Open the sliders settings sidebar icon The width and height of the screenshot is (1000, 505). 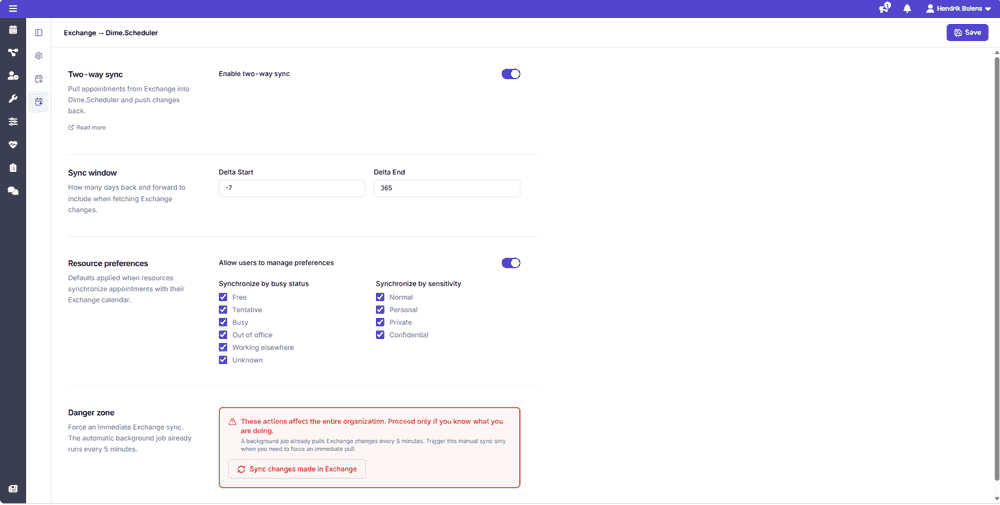[x=13, y=122]
